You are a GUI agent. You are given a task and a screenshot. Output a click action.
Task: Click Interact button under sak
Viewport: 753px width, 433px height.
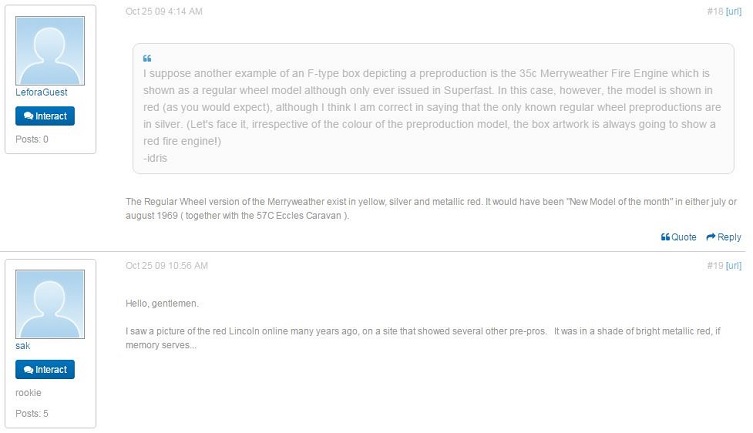coord(45,370)
